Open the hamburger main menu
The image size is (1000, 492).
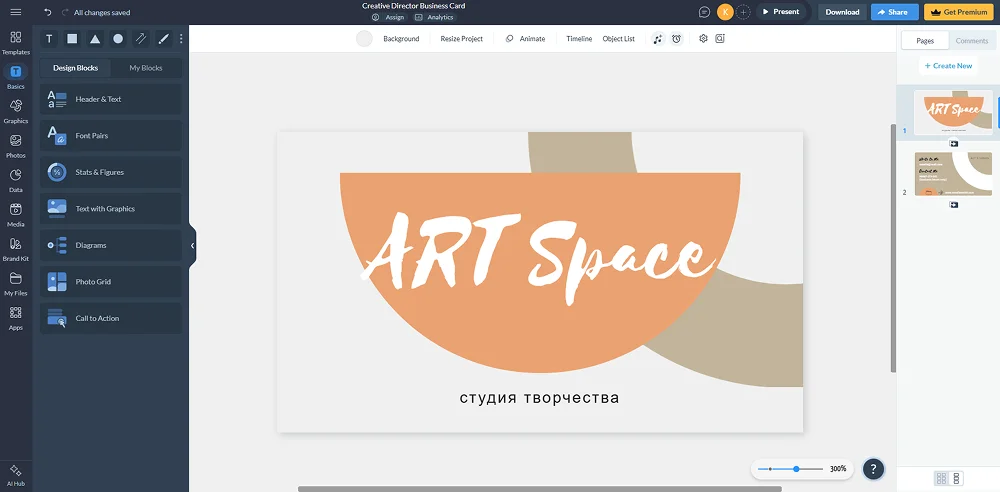point(16,12)
